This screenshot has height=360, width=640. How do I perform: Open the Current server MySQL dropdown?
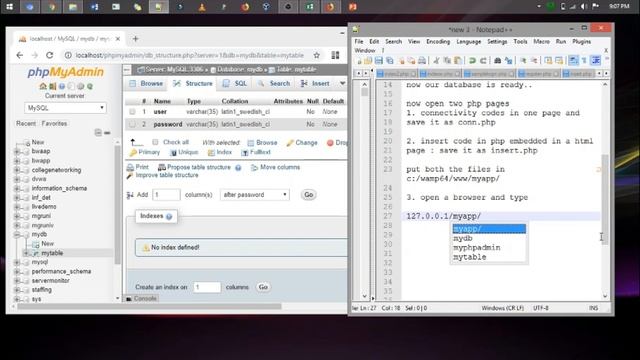[x=65, y=108]
